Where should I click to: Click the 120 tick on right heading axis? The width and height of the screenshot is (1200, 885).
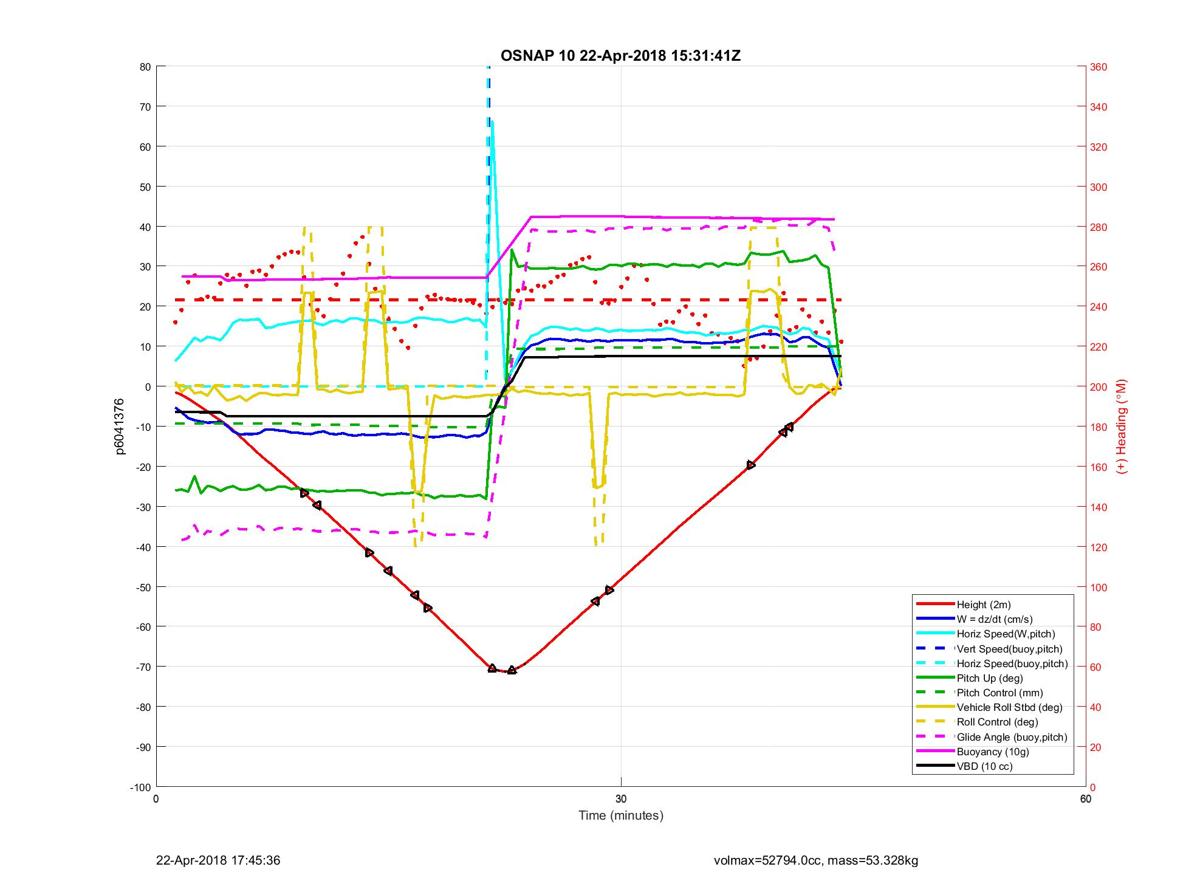[x=1100, y=547]
